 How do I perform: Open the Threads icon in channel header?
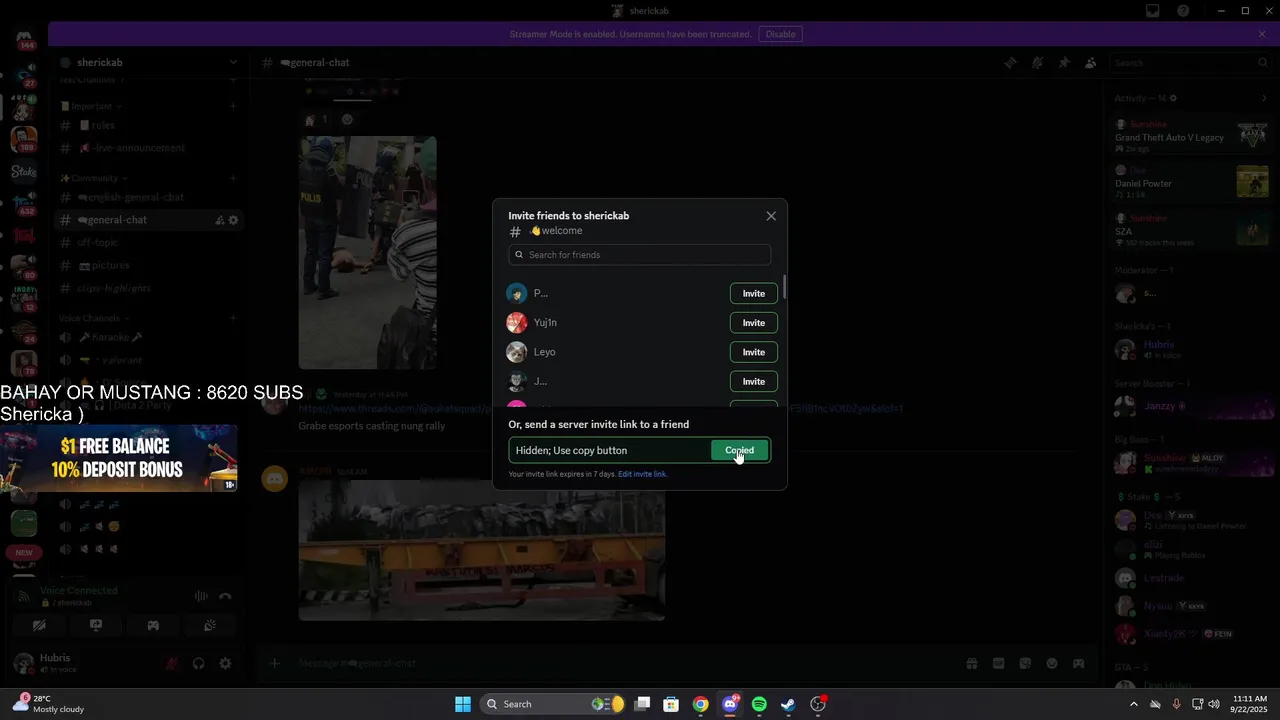click(1011, 63)
